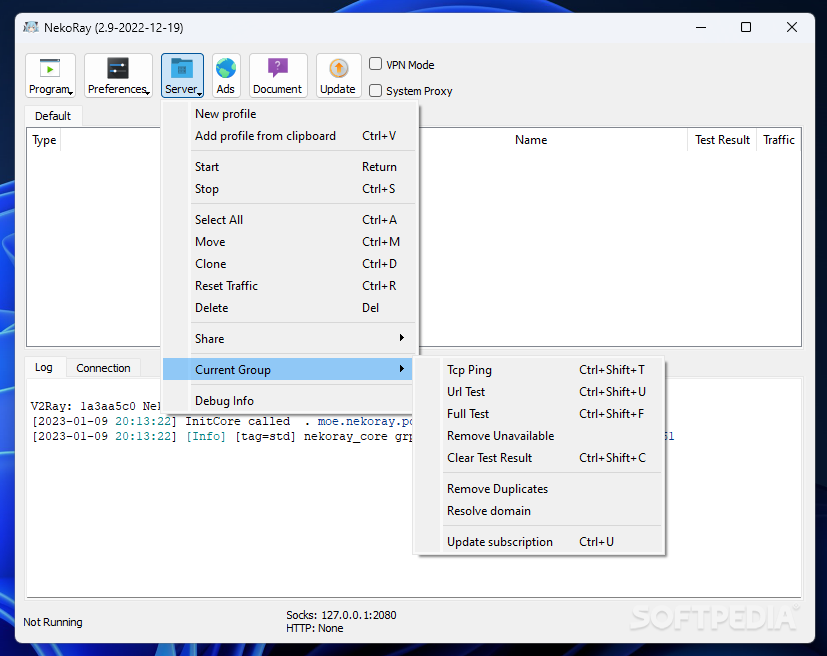The height and width of the screenshot is (656, 827).
Task: Open the Ads globe button
Action: click(x=226, y=75)
